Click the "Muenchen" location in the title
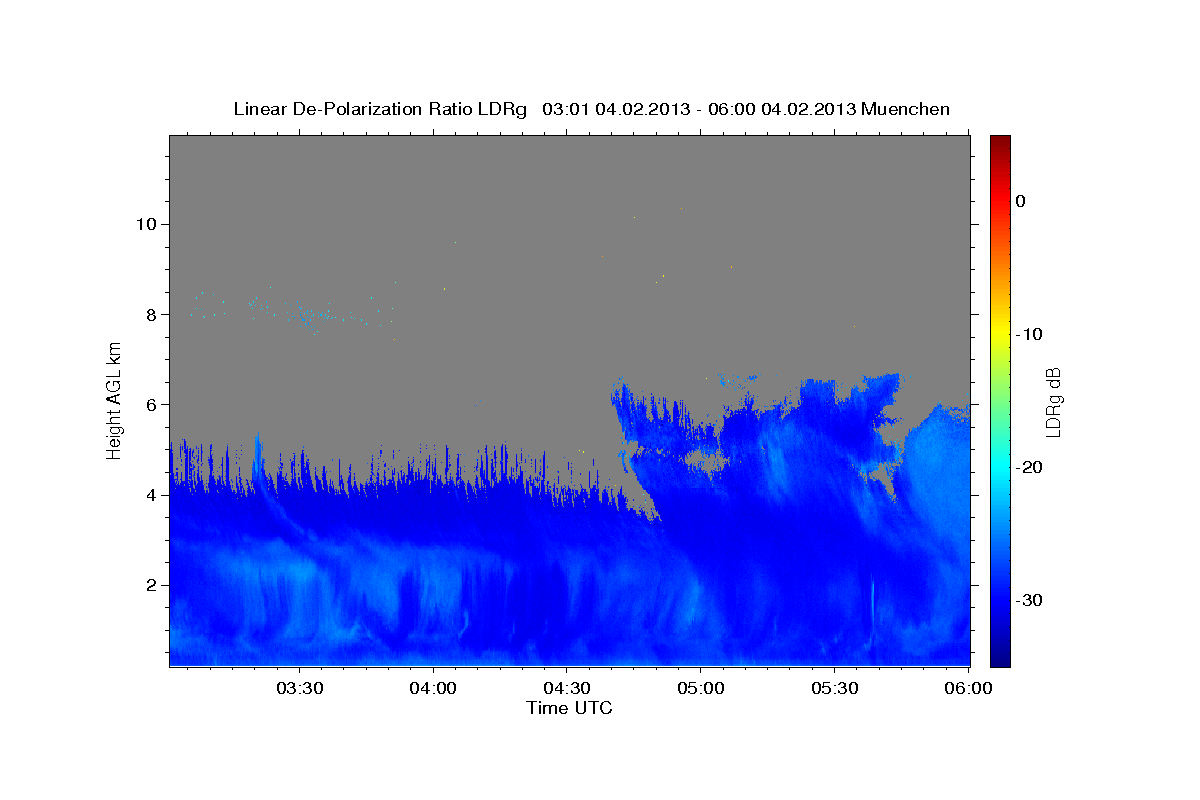The height and width of the screenshot is (800, 1200). click(x=906, y=109)
